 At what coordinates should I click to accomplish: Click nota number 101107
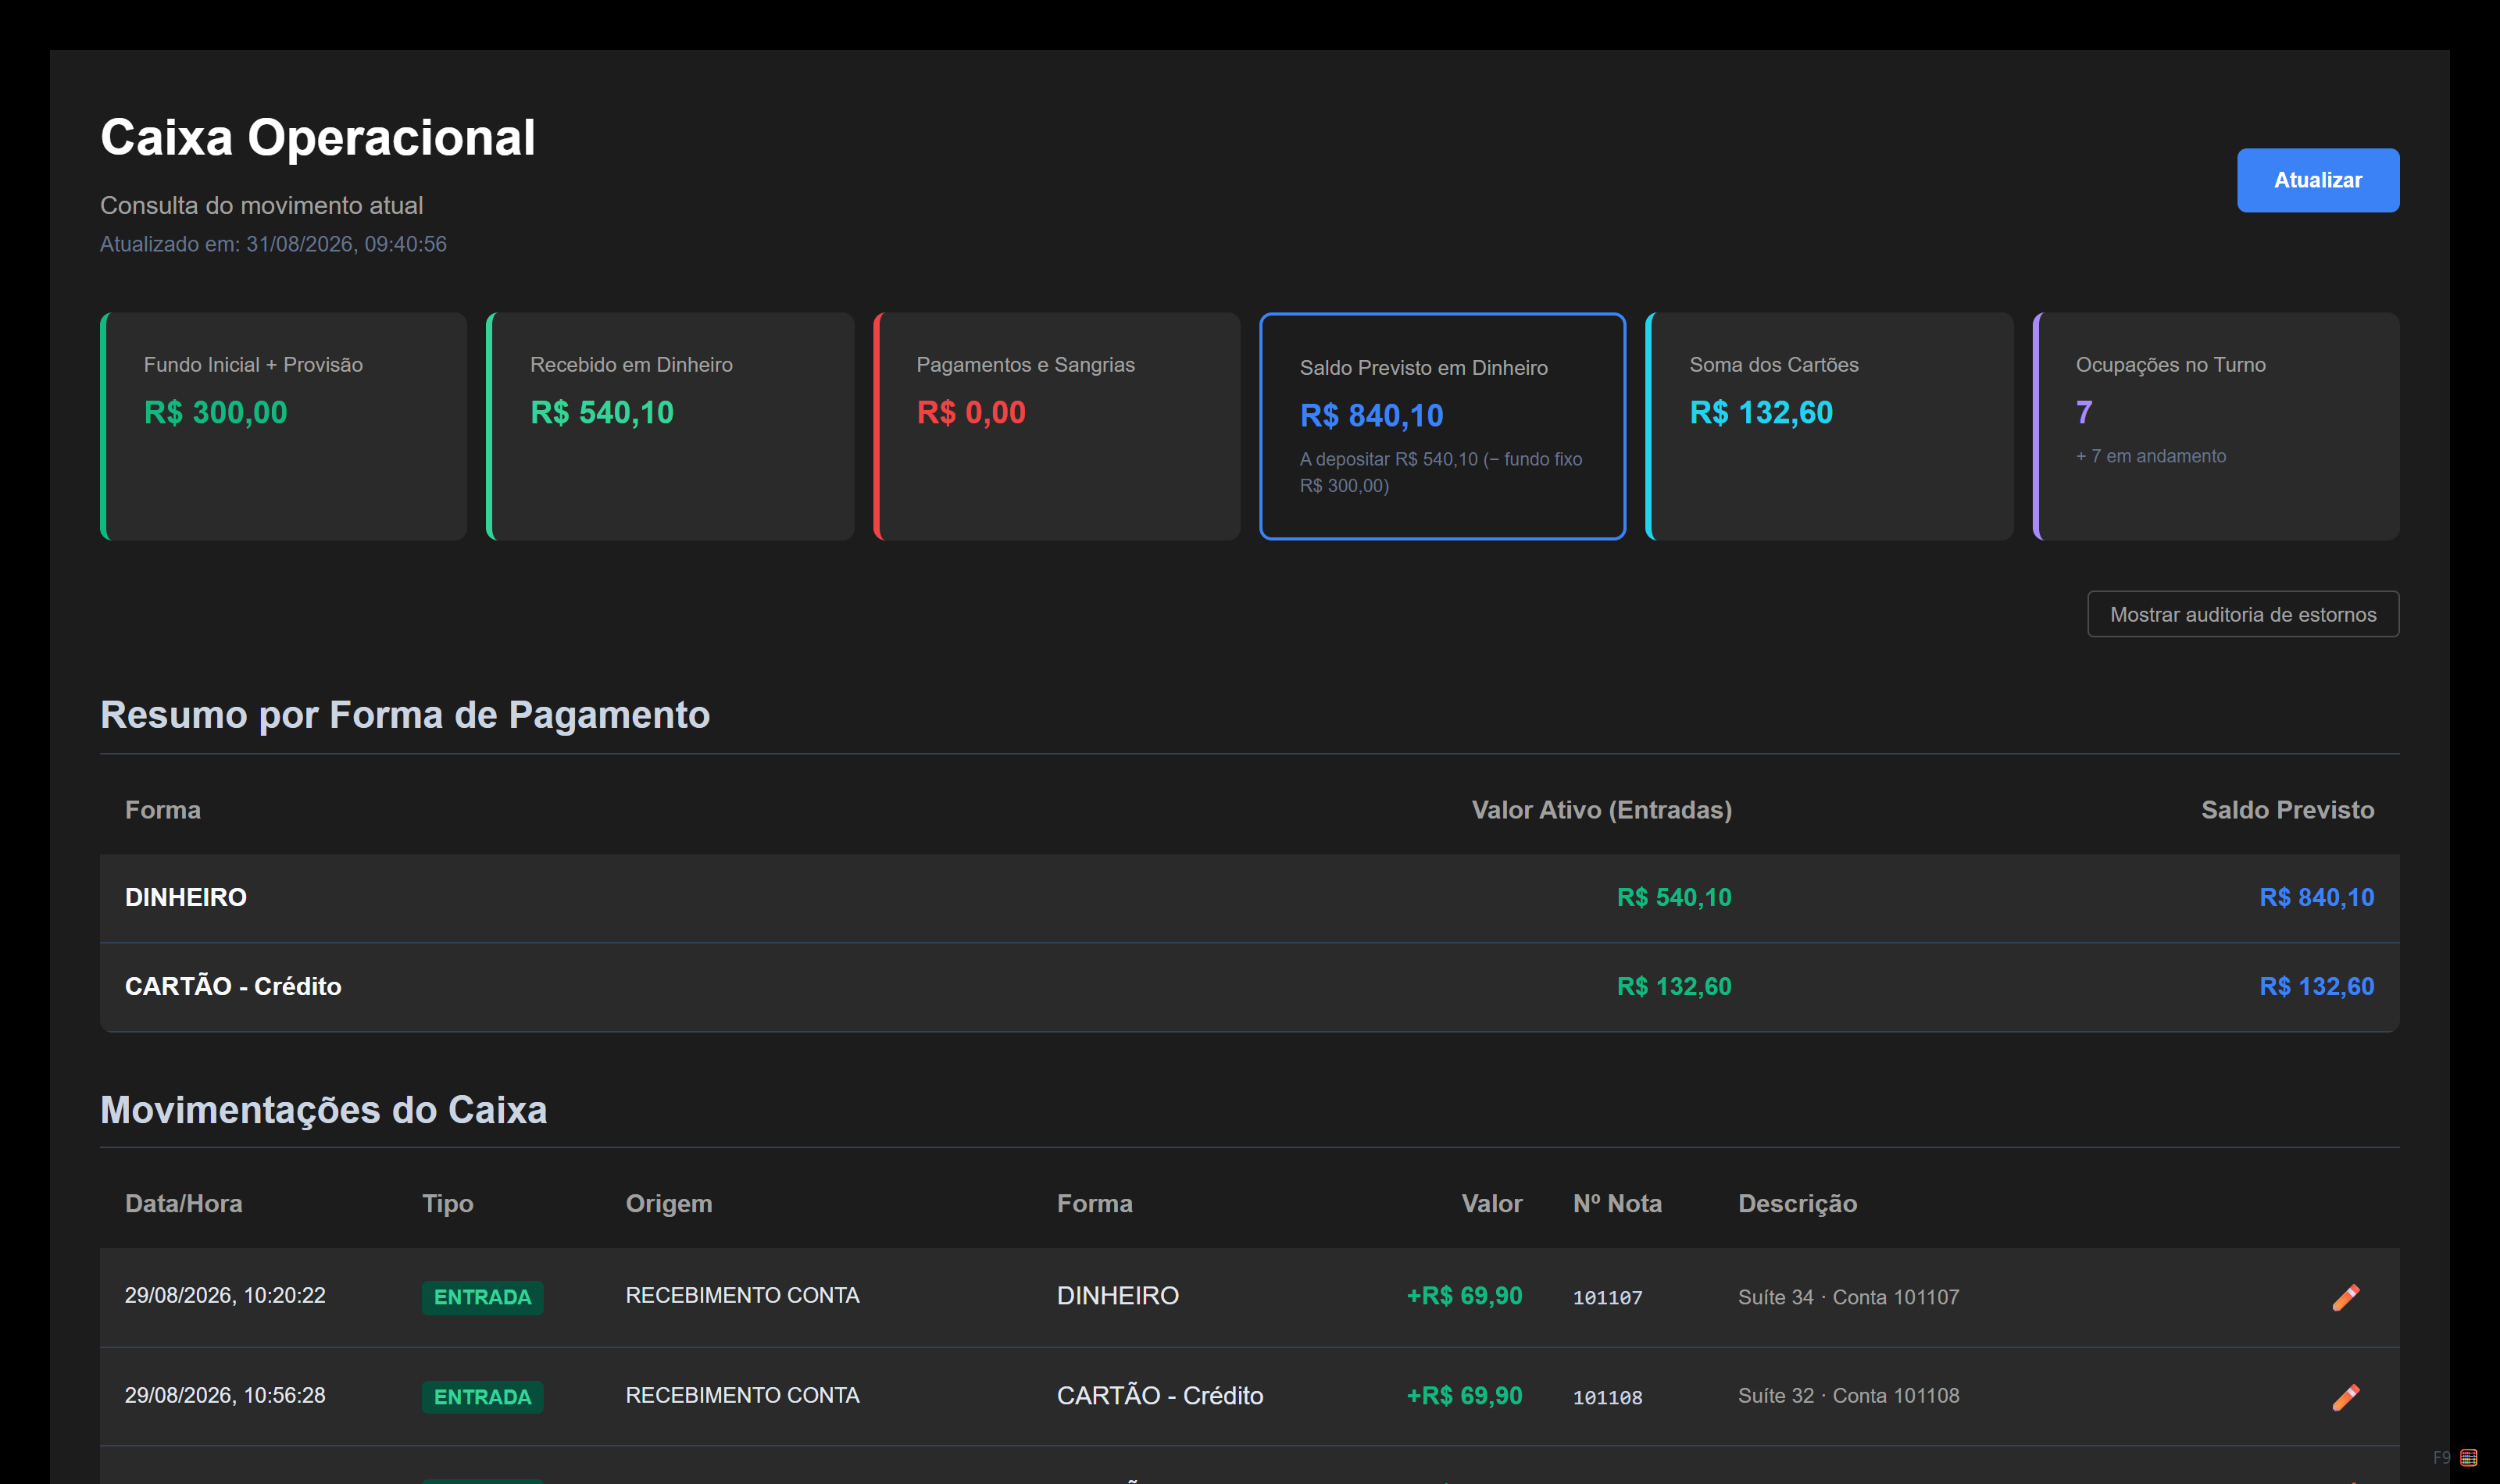1607,1297
